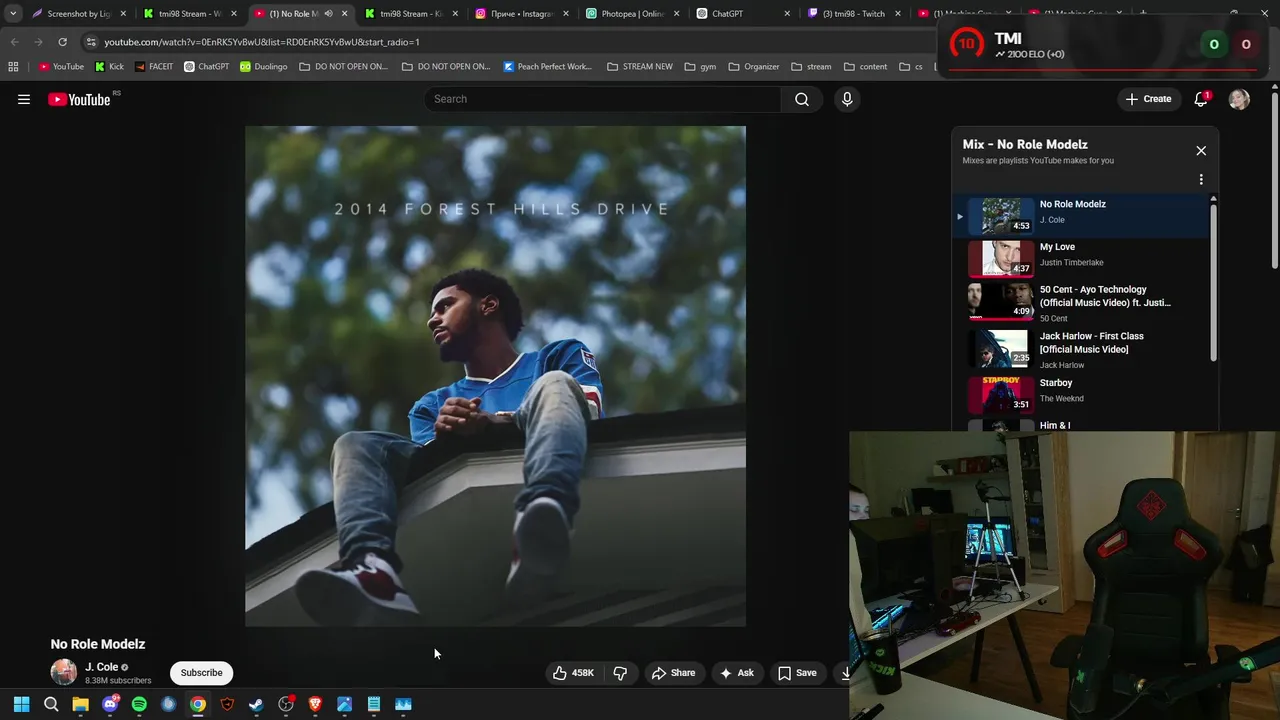Select Jack Harlow First Class playlist item

(x=1081, y=350)
